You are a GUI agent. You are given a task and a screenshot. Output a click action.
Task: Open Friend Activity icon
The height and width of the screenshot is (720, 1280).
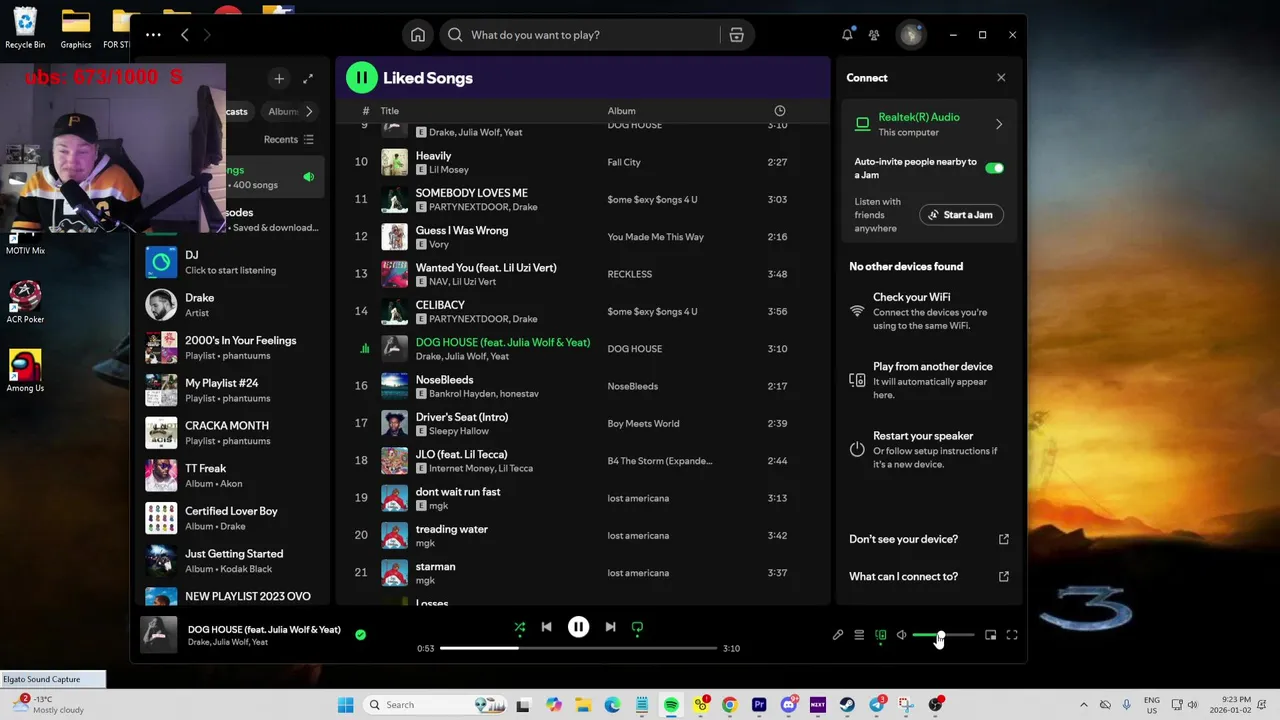click(x=874, y=35)
